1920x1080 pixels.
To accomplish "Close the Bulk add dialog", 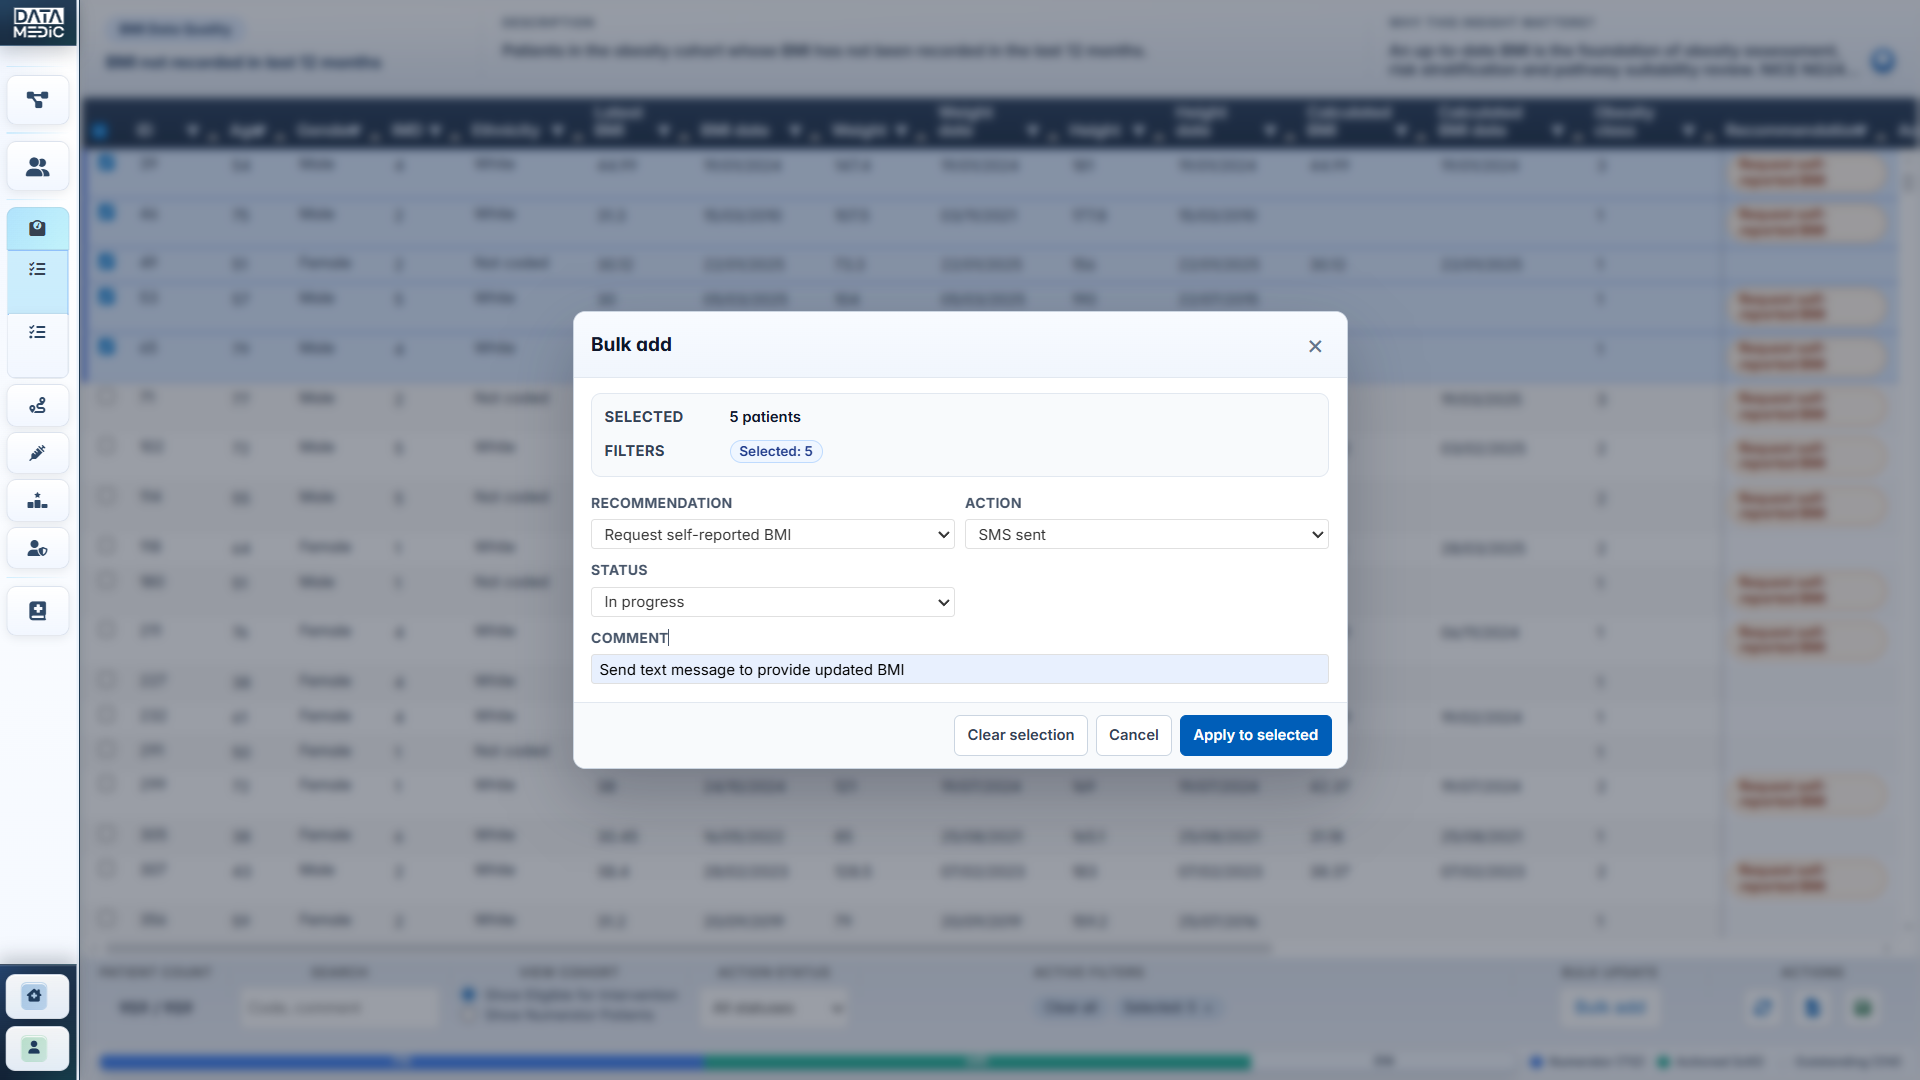I will (x=1315, y=346).
